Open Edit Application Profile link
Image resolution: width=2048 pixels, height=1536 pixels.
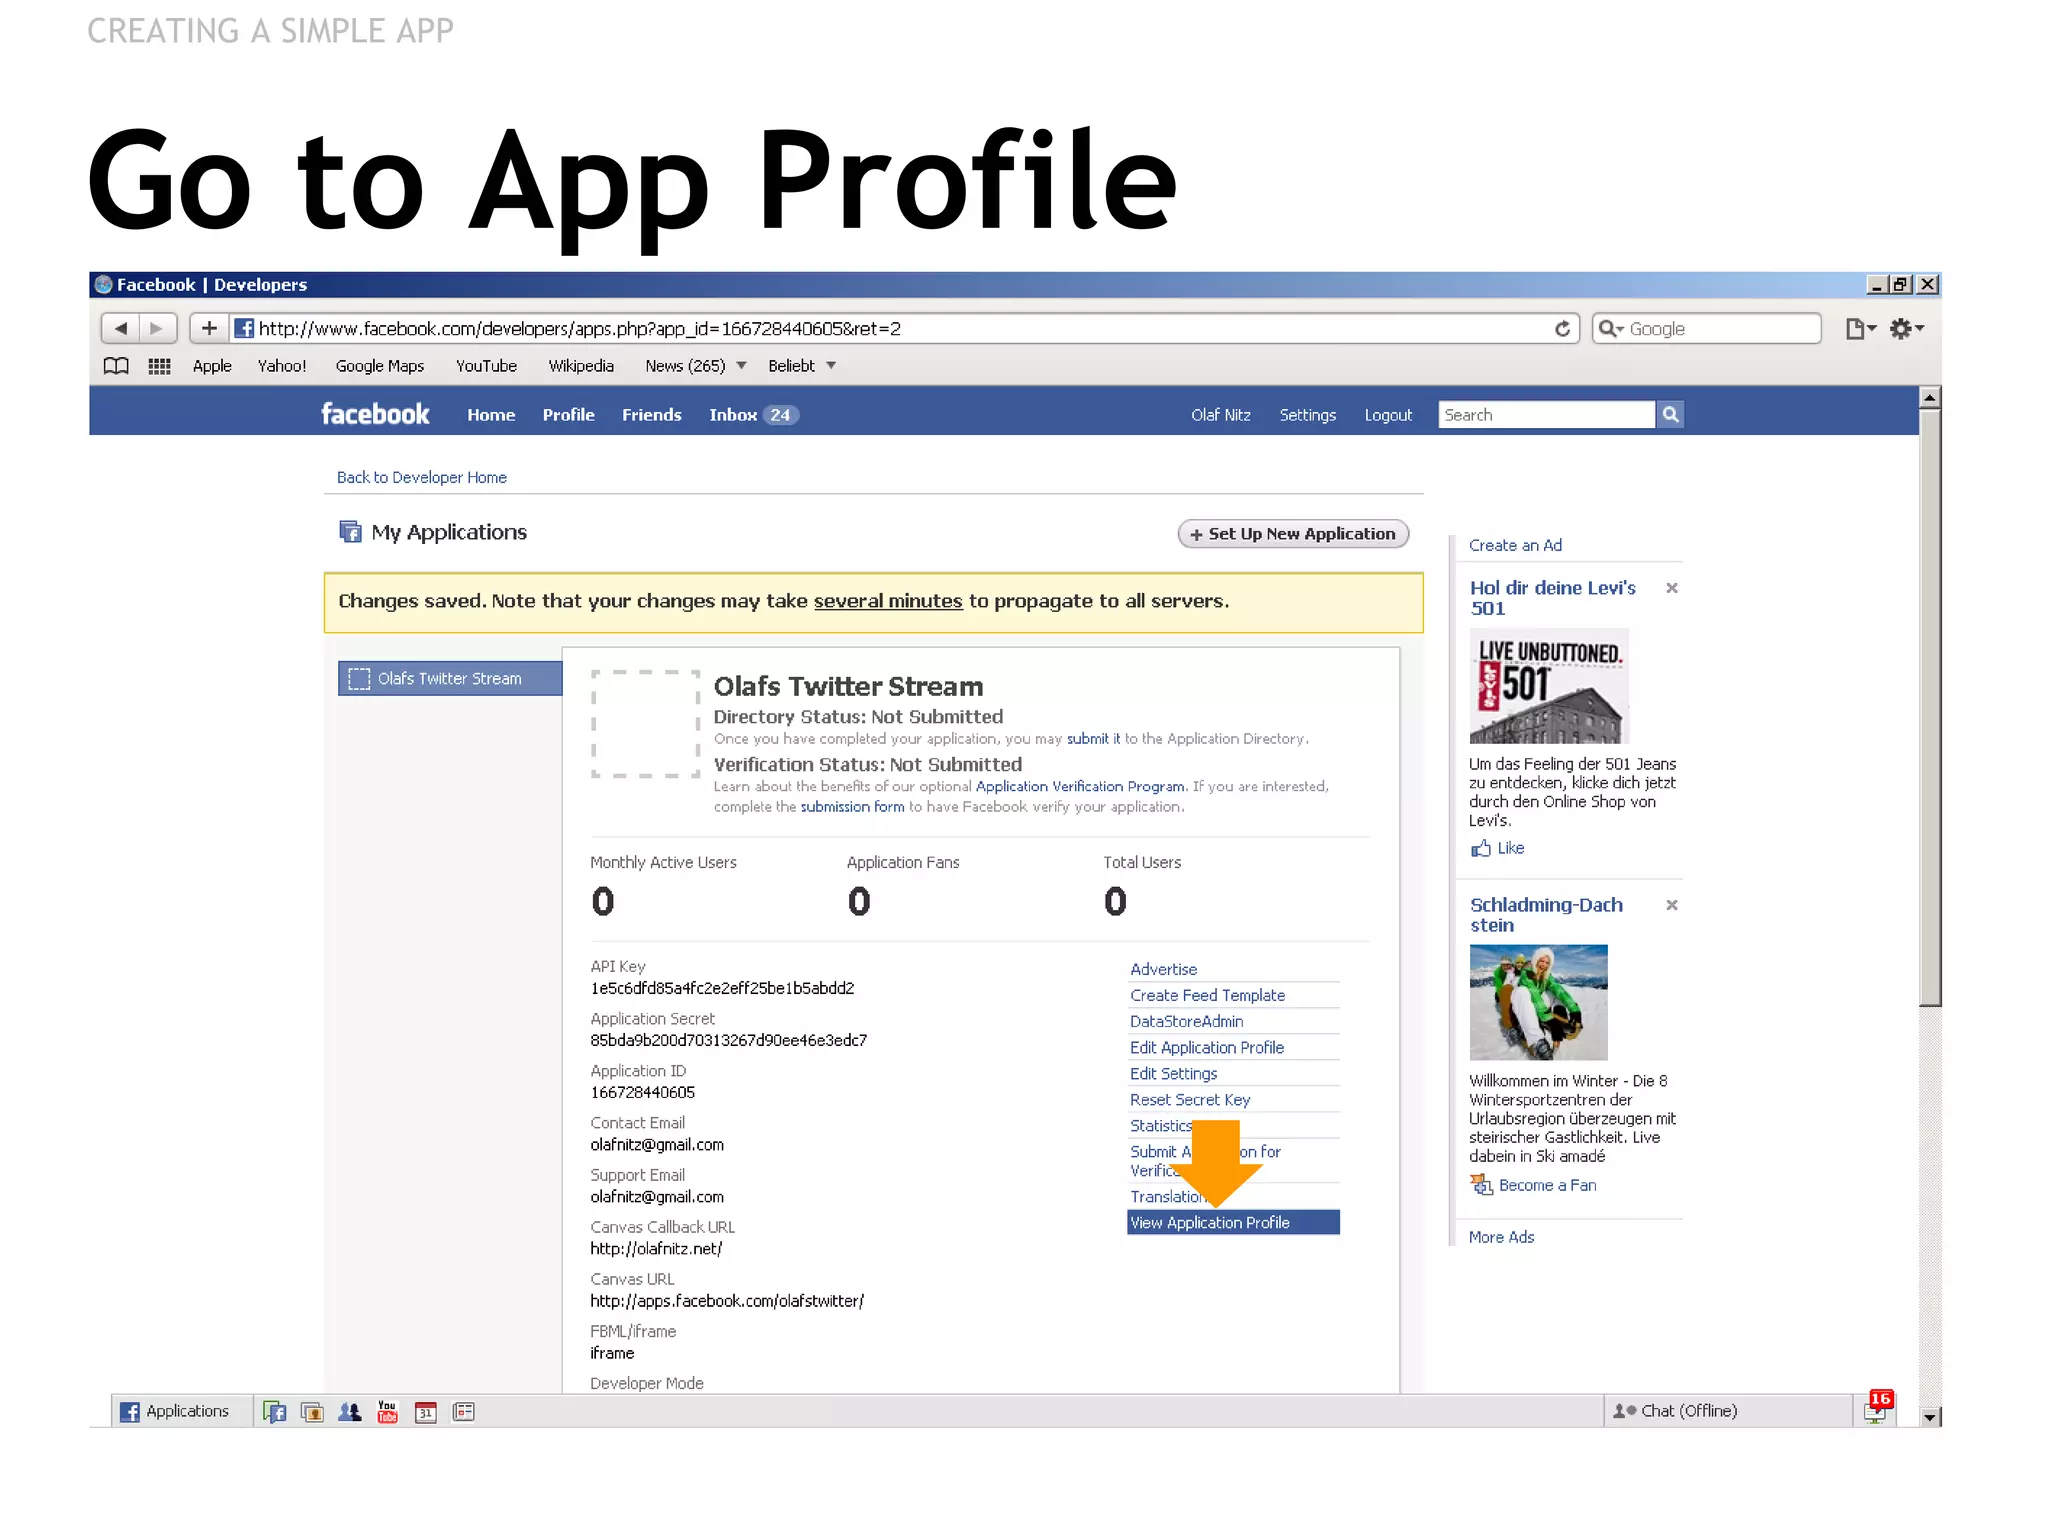click(1207, 1048)
